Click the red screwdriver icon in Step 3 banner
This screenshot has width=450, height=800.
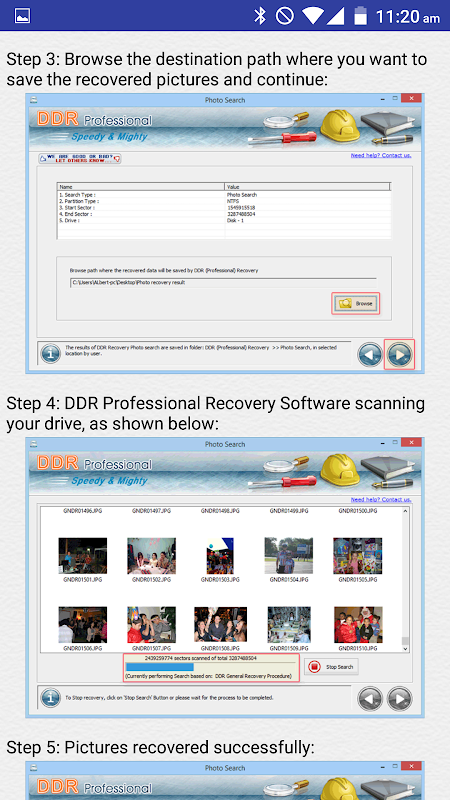[x=282, y=137]
